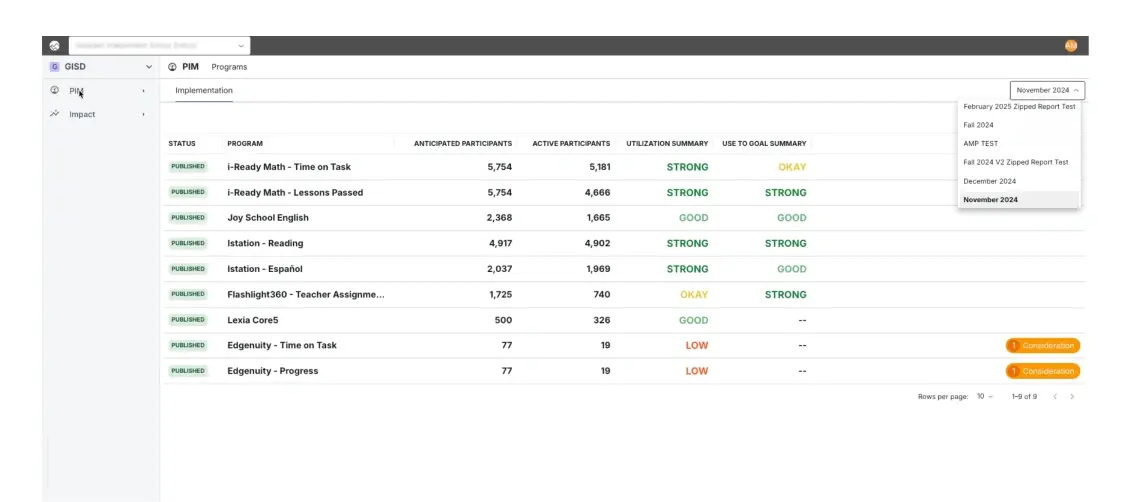Select February 2025 Zipped Report Test option

click(x=1019, y=107)
